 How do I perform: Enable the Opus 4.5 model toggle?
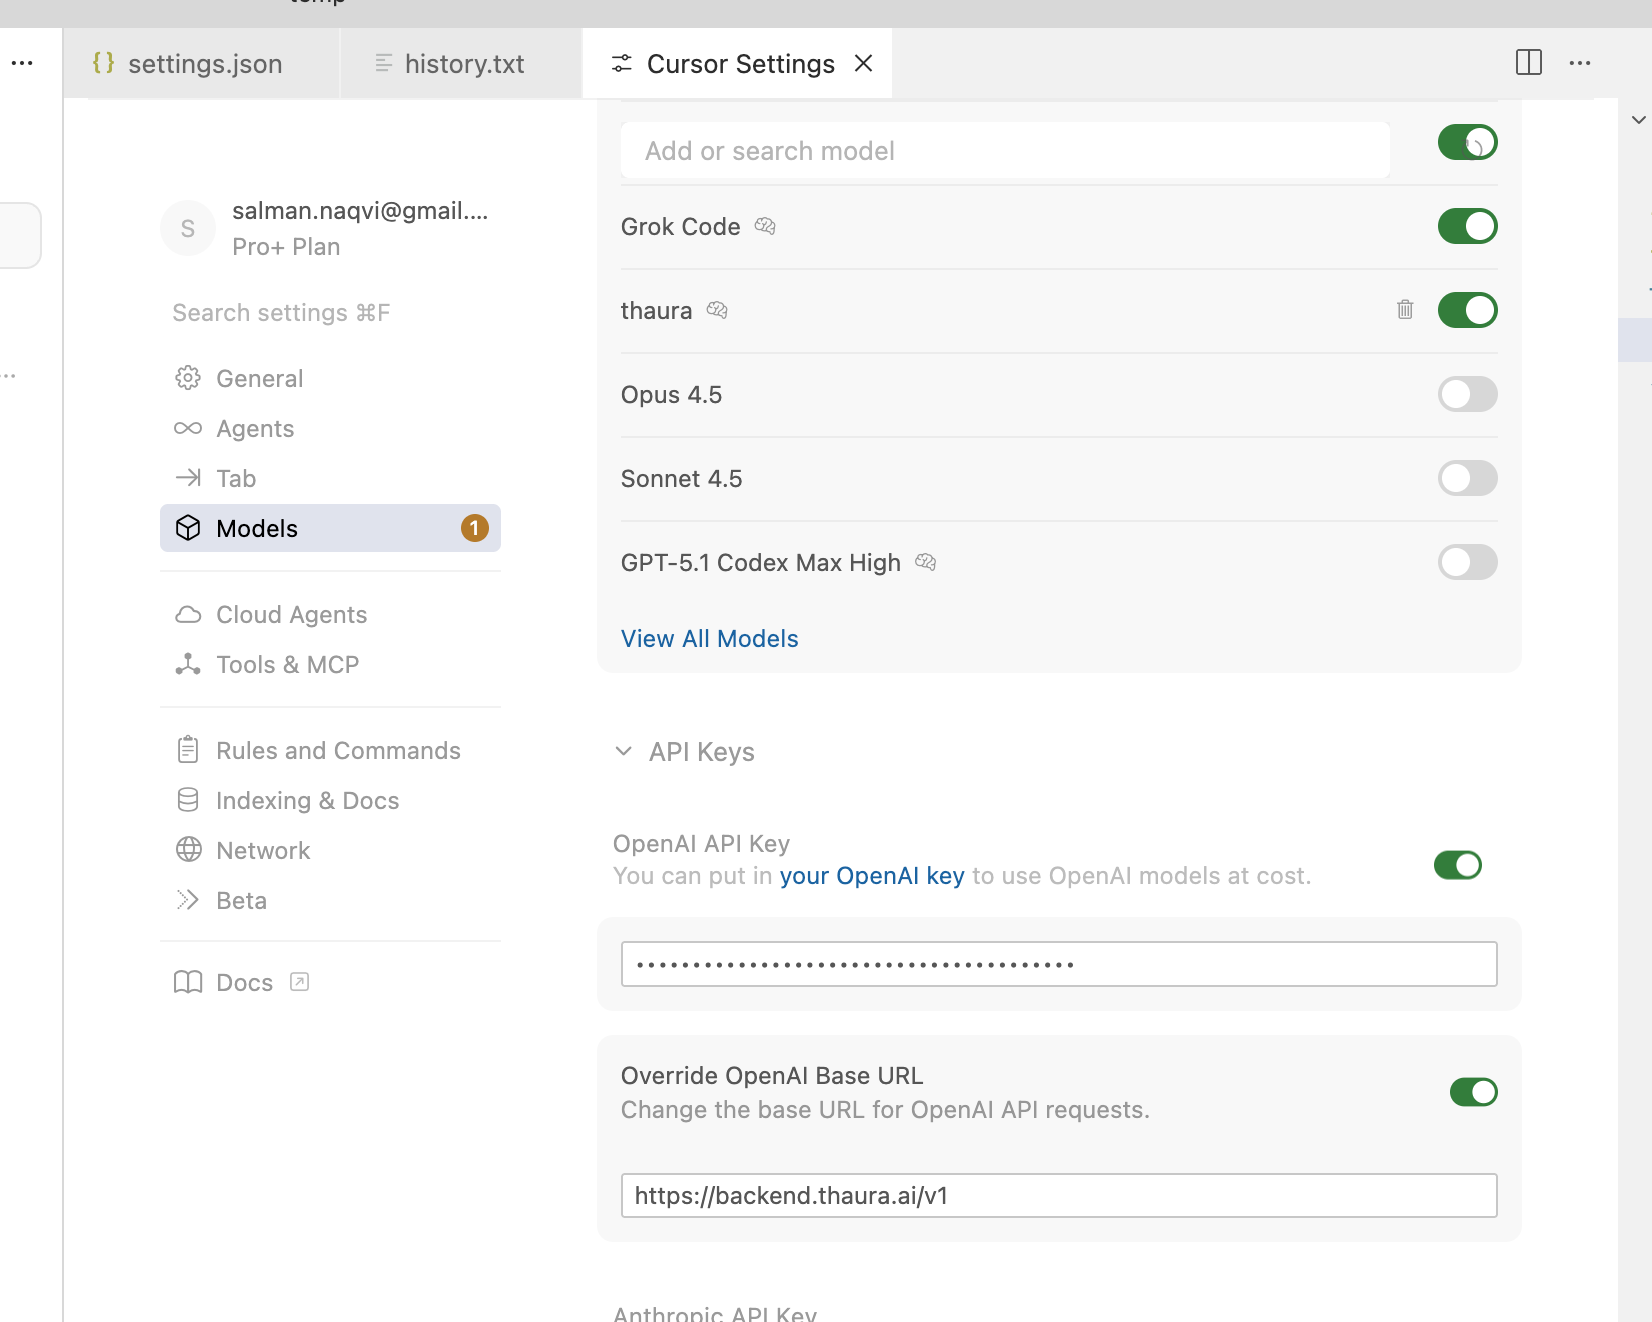click(1466, 395)
